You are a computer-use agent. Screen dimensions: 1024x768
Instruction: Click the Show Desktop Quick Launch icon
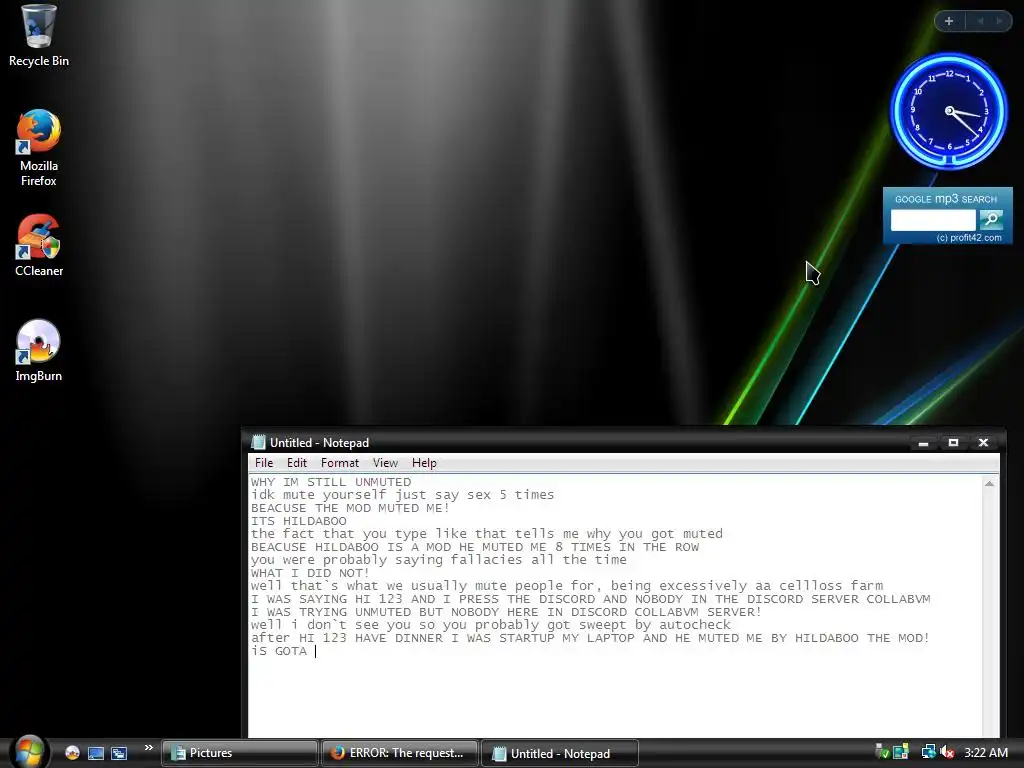click(95, 753)
